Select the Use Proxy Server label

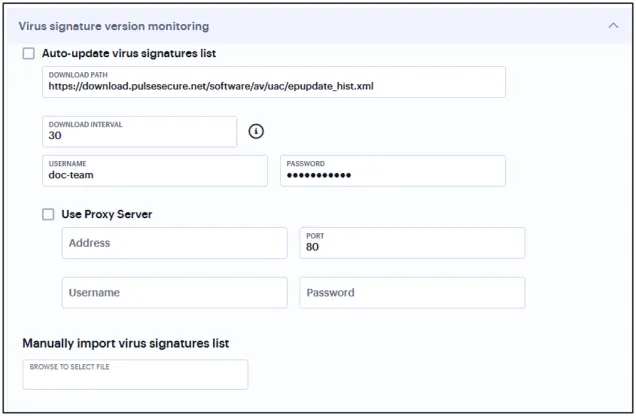[x=107, y=214]
